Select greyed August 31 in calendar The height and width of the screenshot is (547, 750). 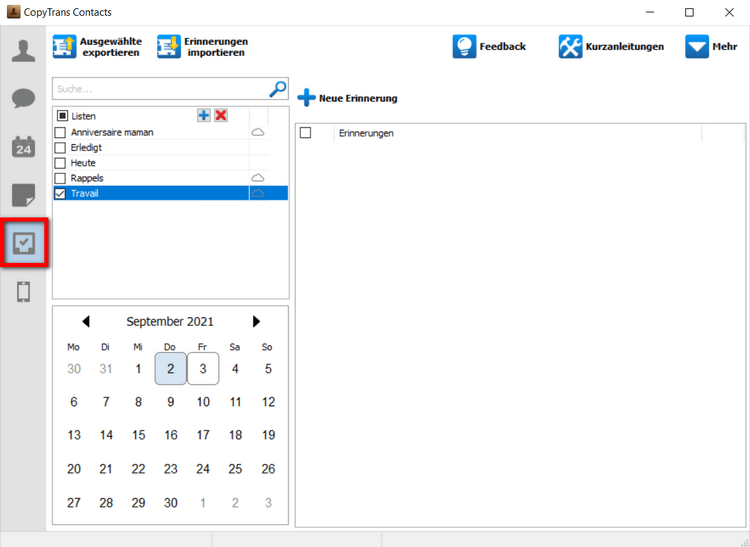106,369
